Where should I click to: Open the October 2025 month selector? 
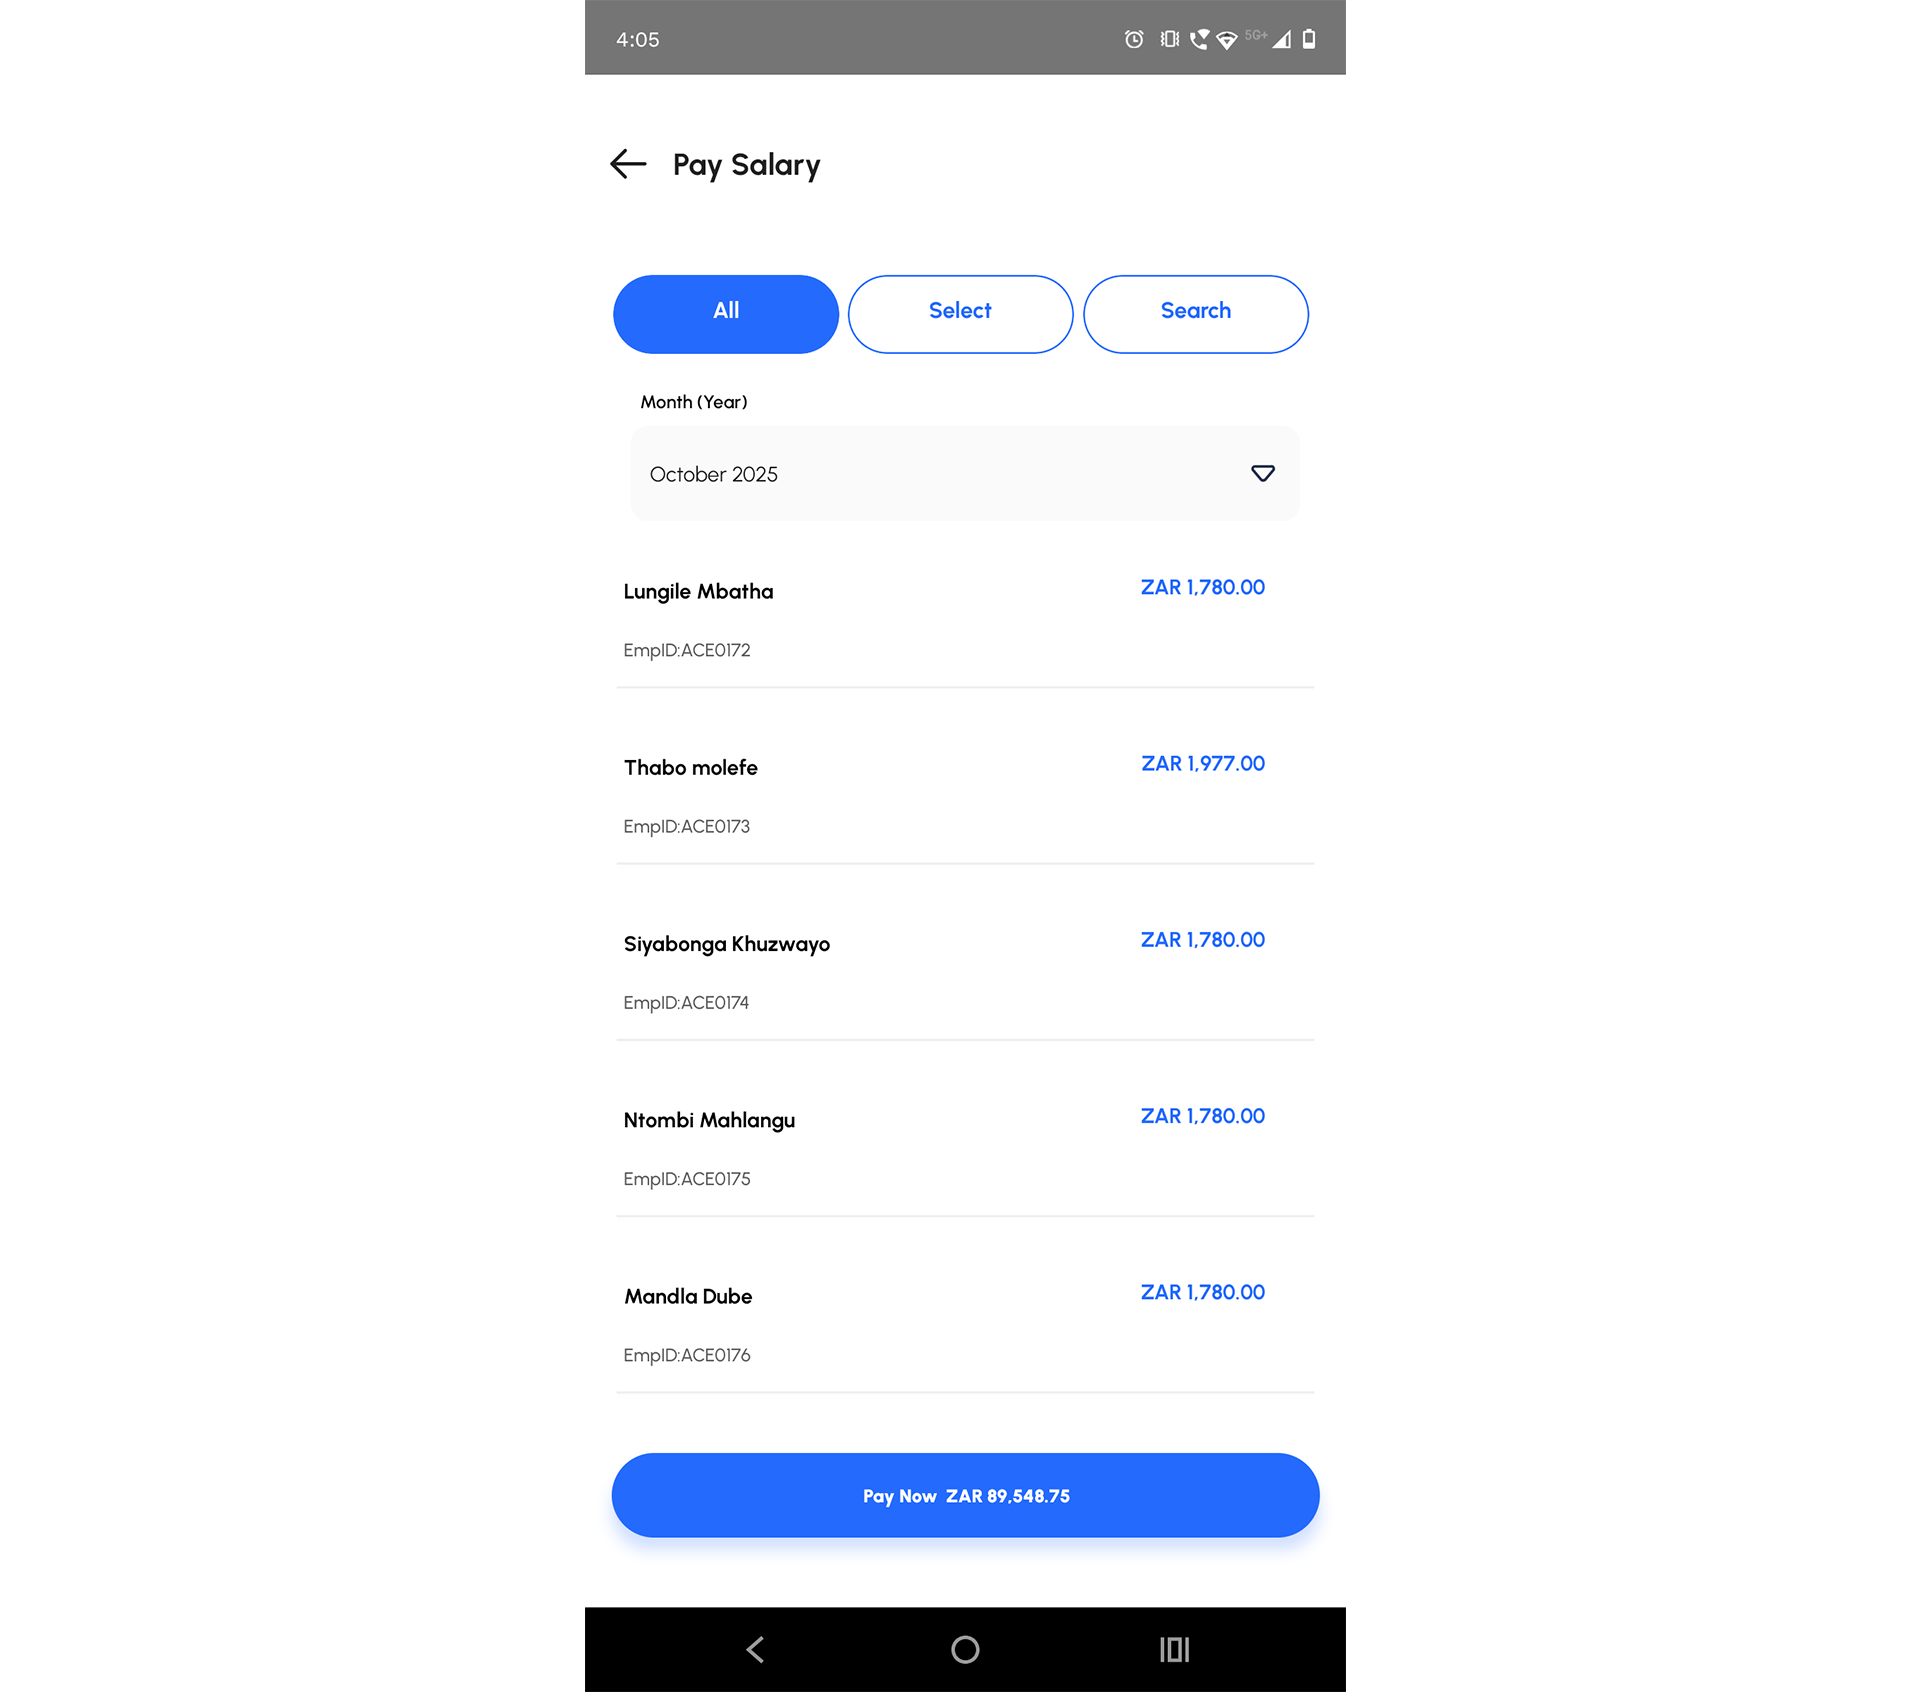point(965,474)
